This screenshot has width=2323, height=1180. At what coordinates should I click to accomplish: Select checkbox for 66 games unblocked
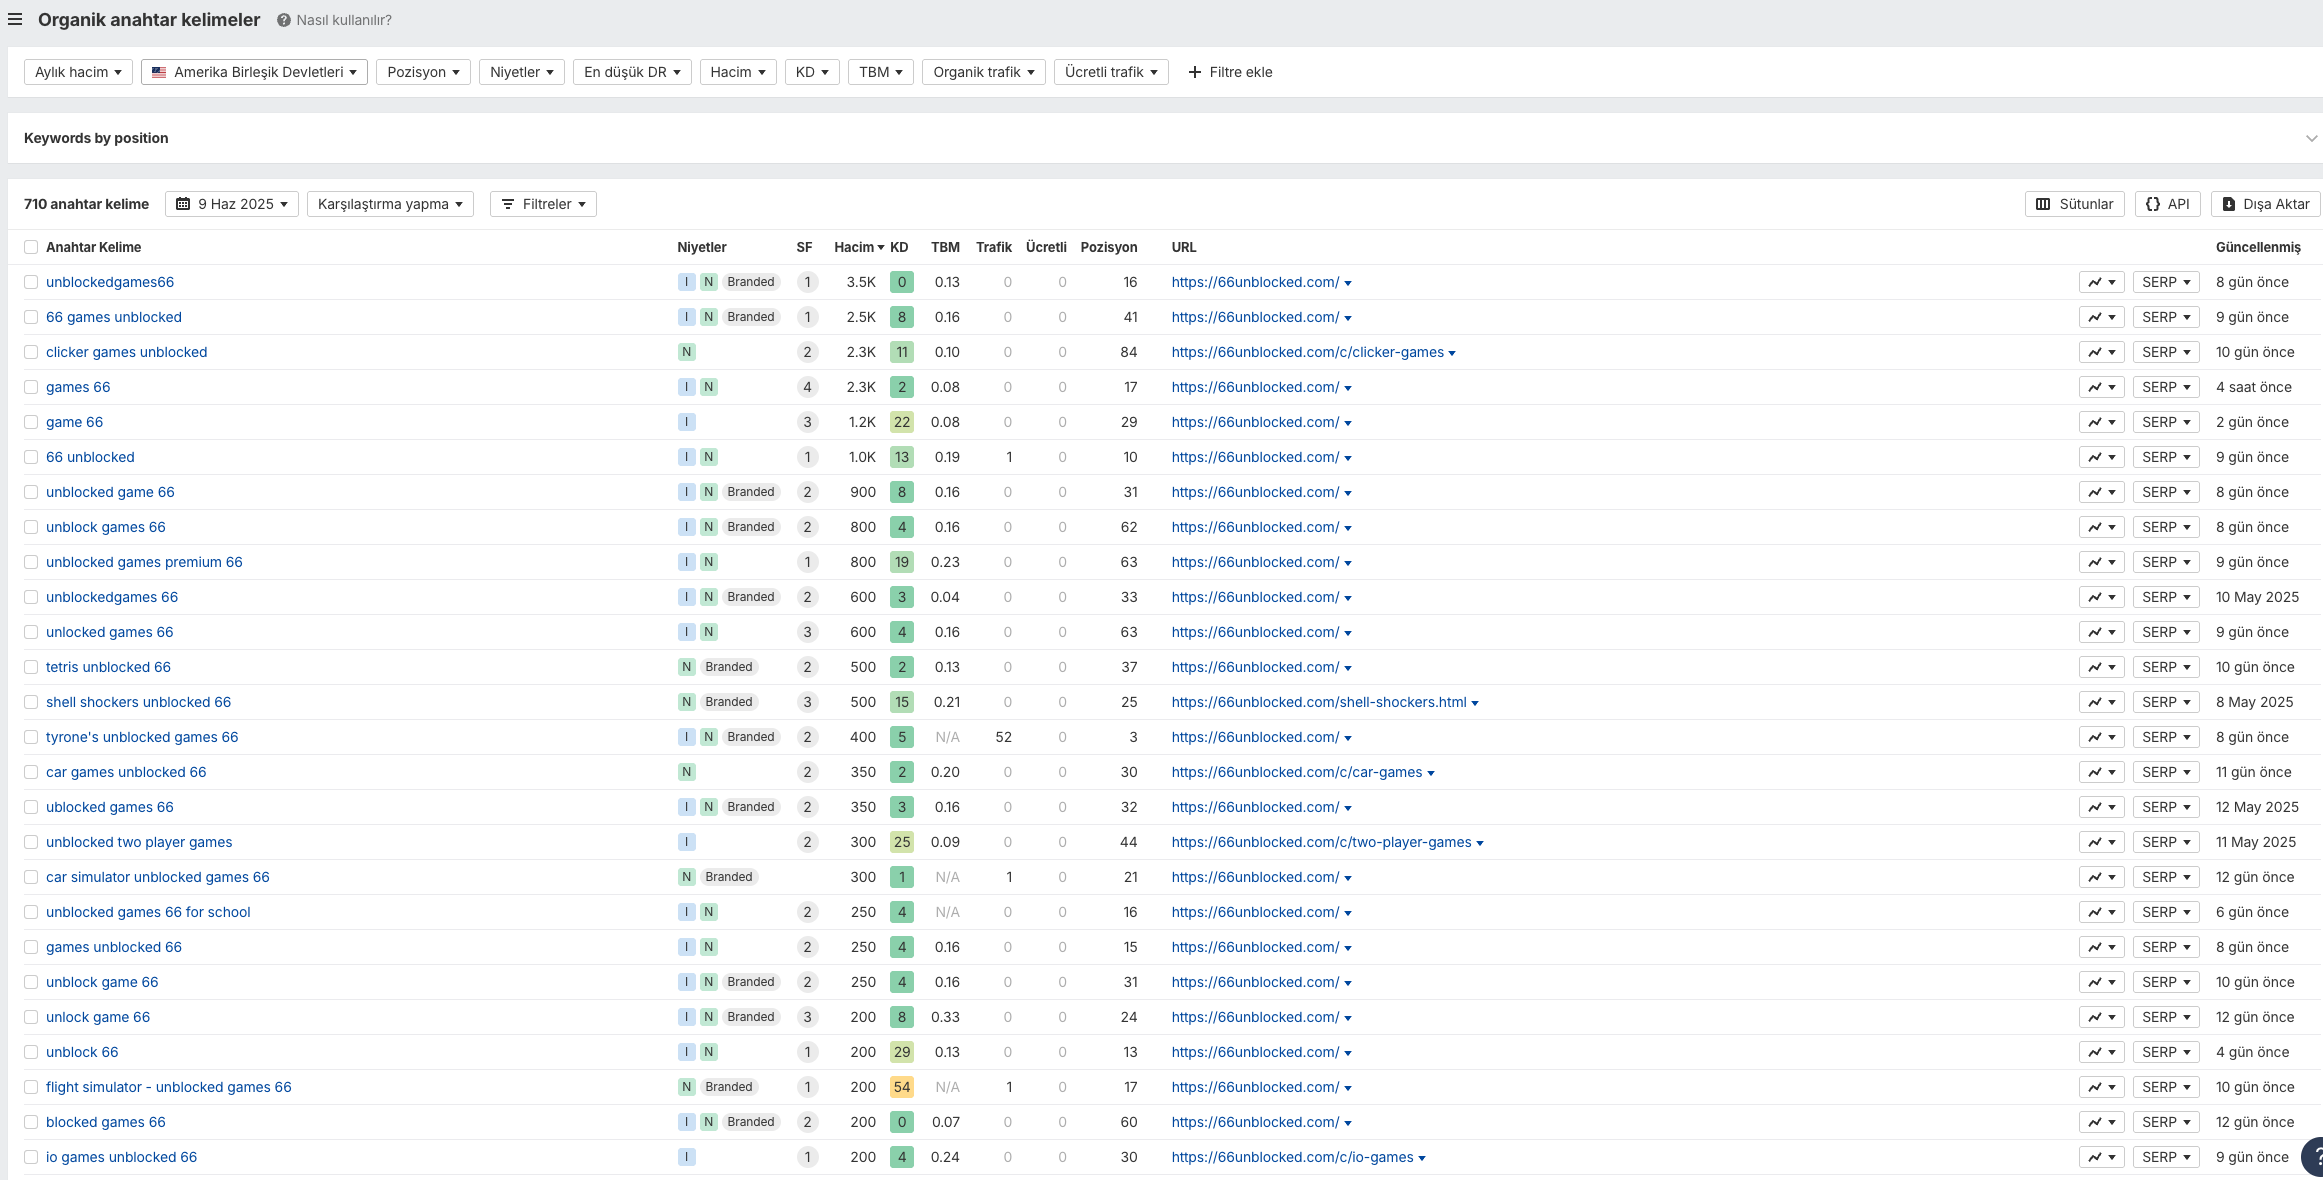point(31,317)
